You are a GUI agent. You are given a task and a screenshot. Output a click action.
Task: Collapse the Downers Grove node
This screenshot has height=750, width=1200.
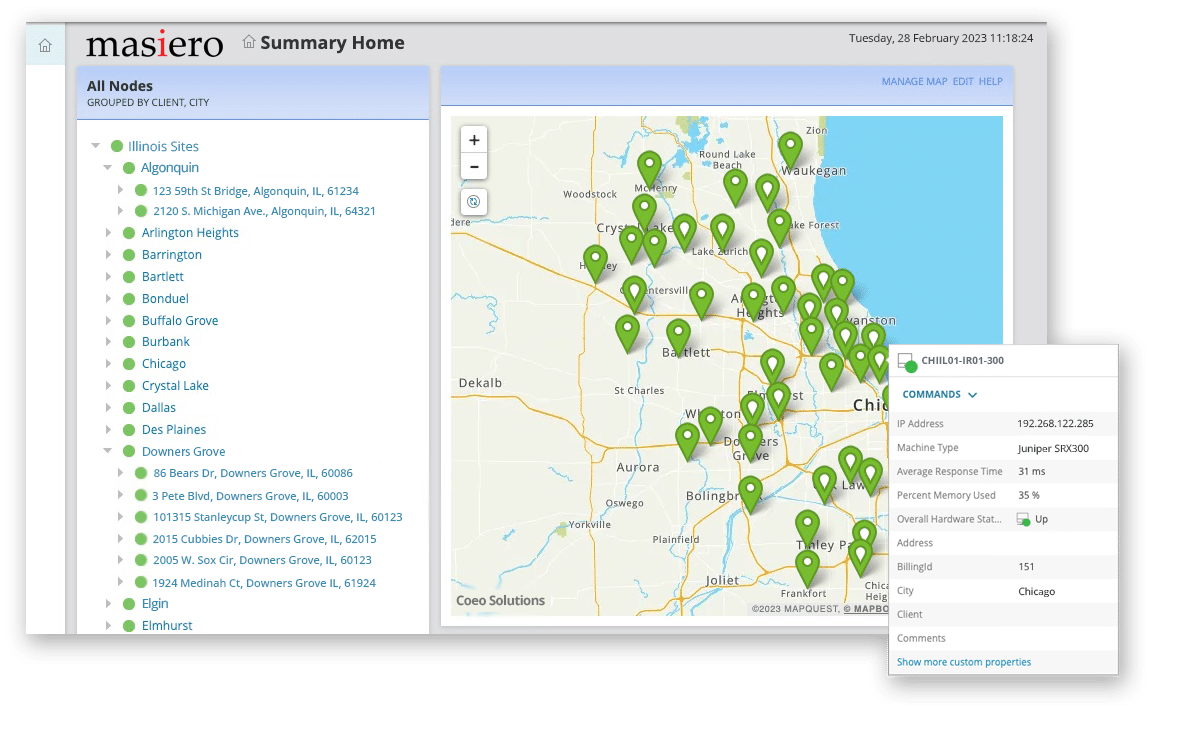(x=109, y=451)
